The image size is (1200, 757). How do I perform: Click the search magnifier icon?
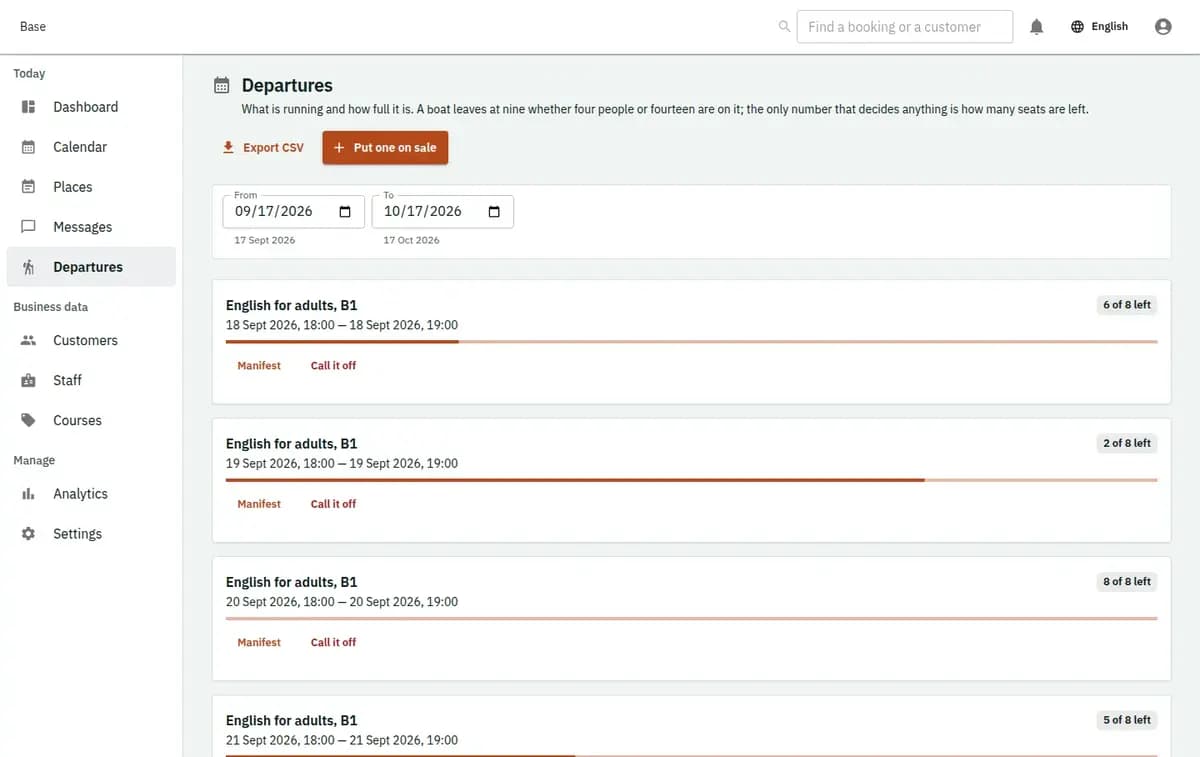pos(784,27)
